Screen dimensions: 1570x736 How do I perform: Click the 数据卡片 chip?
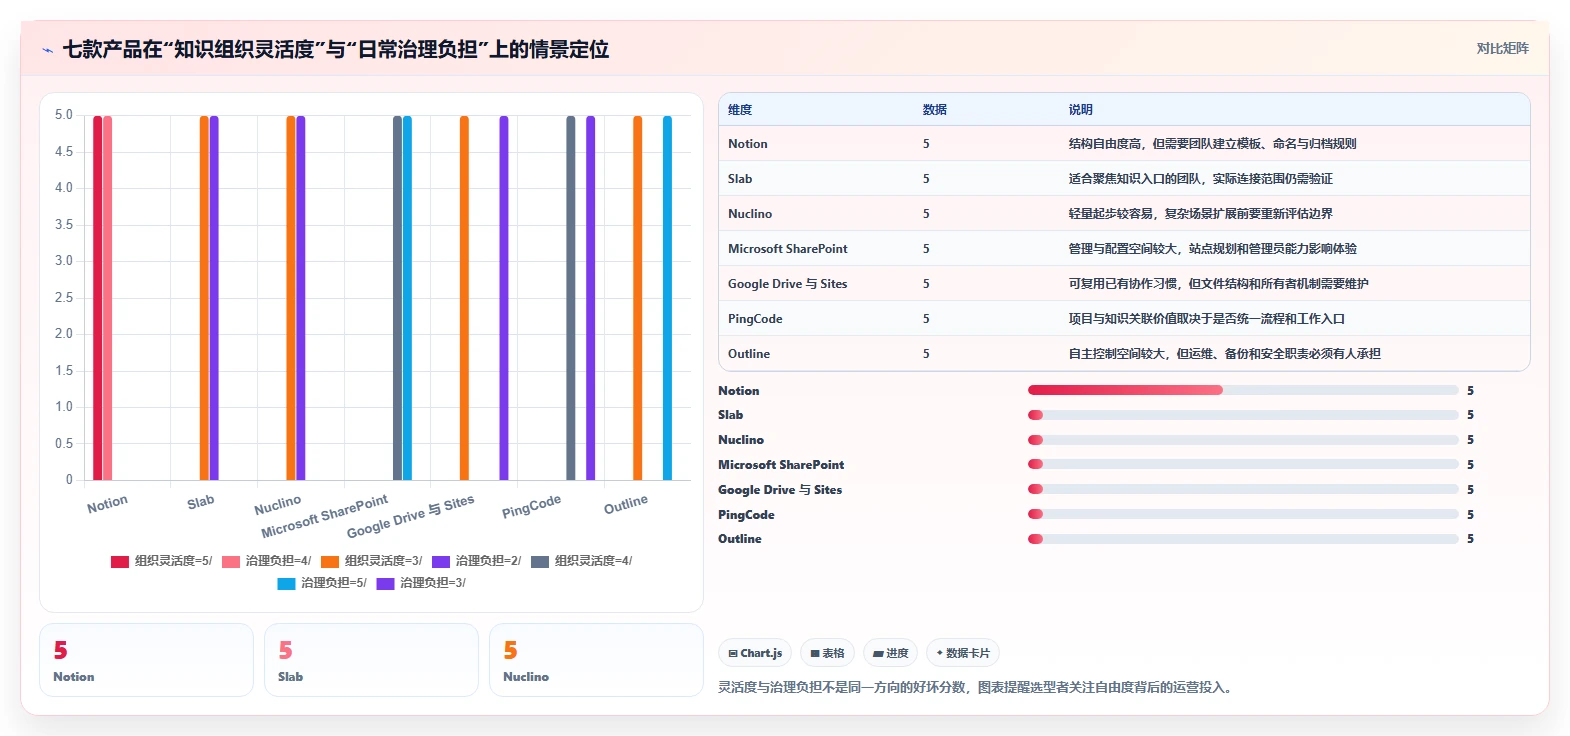pyautogui.click(x=963, y=653)
